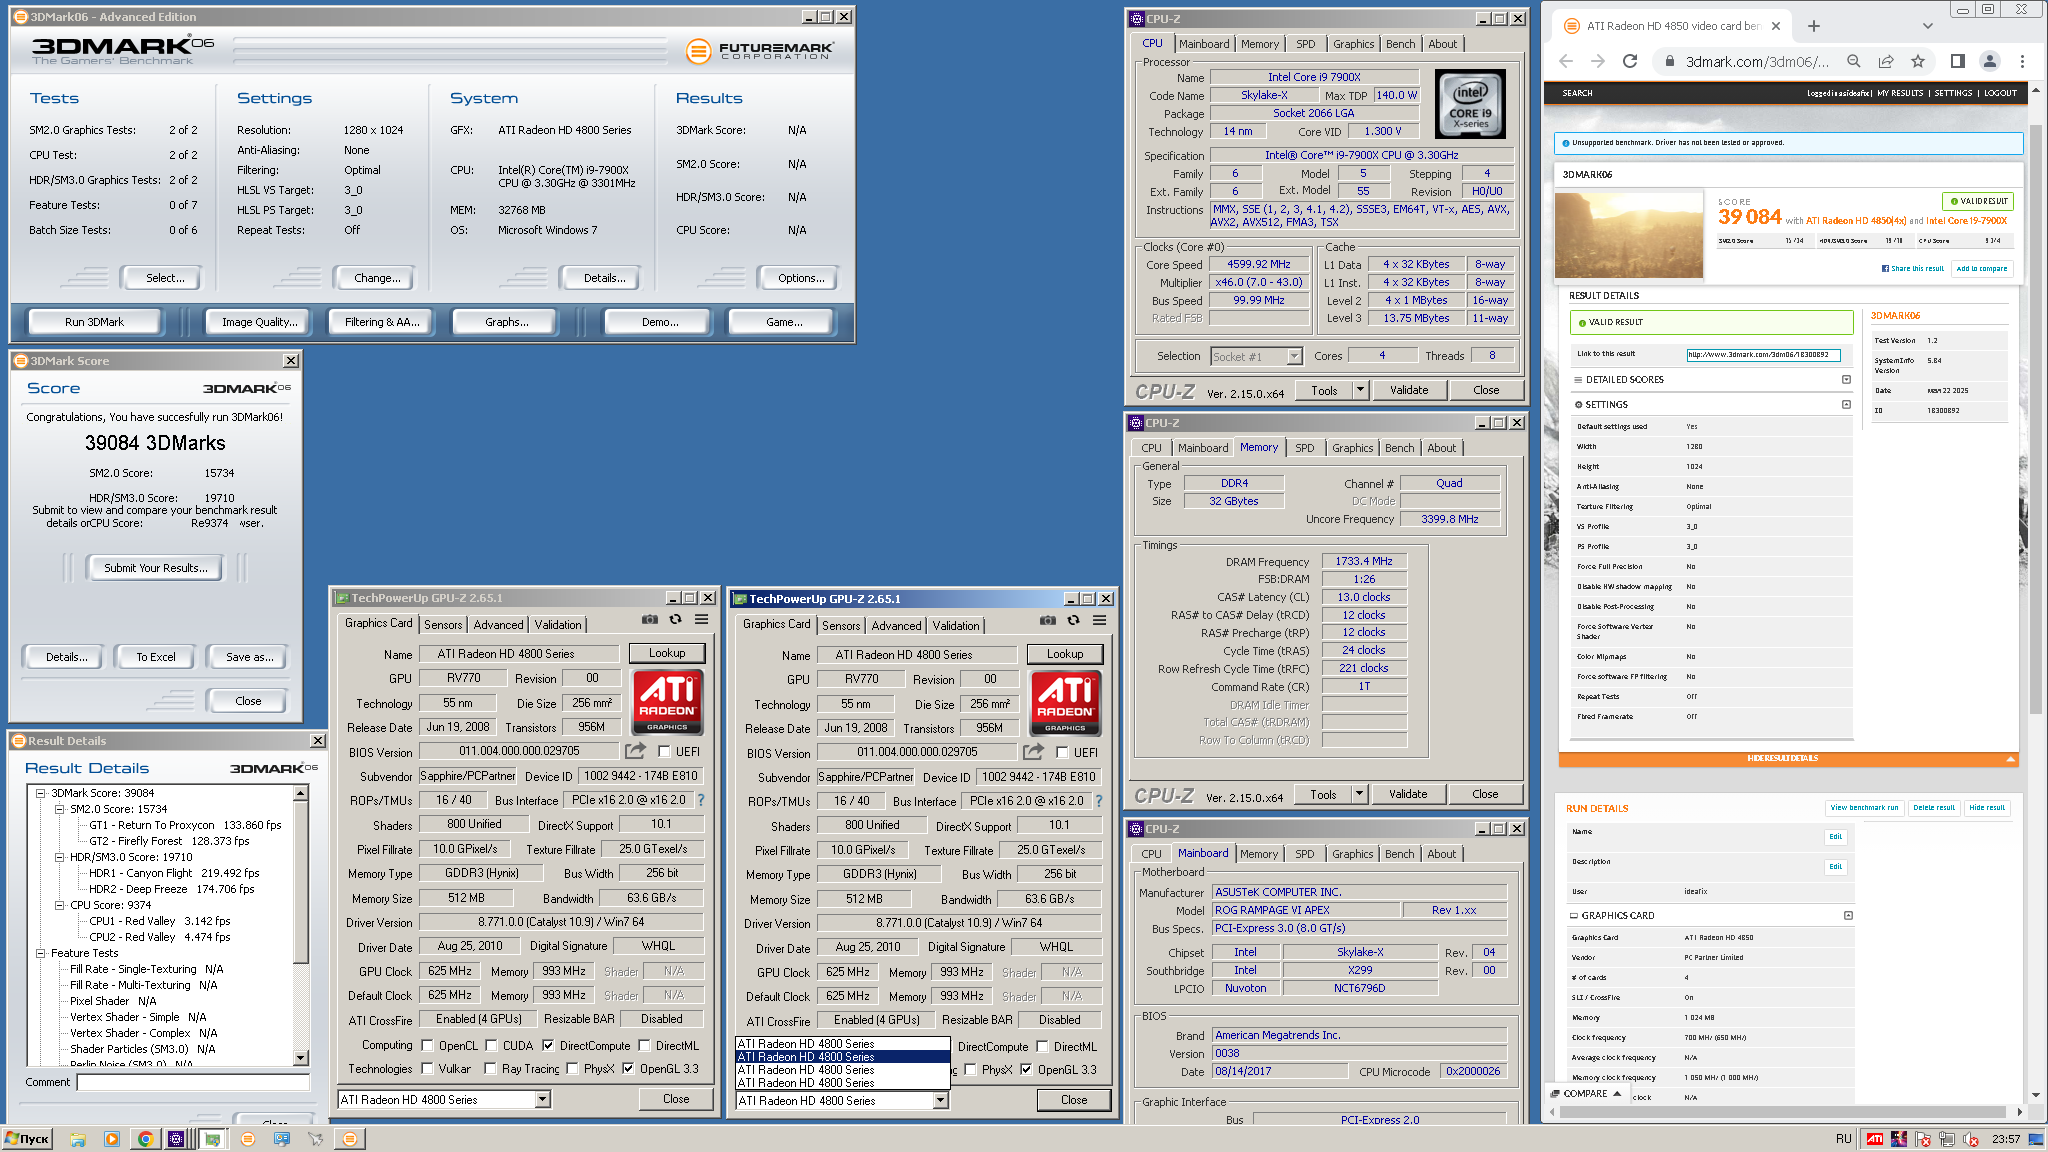The height and width of the screenshot is (1152, 2048).
Task: Open GPU selector dropdown in right GPU-Z
Action: pos(940,1100)
